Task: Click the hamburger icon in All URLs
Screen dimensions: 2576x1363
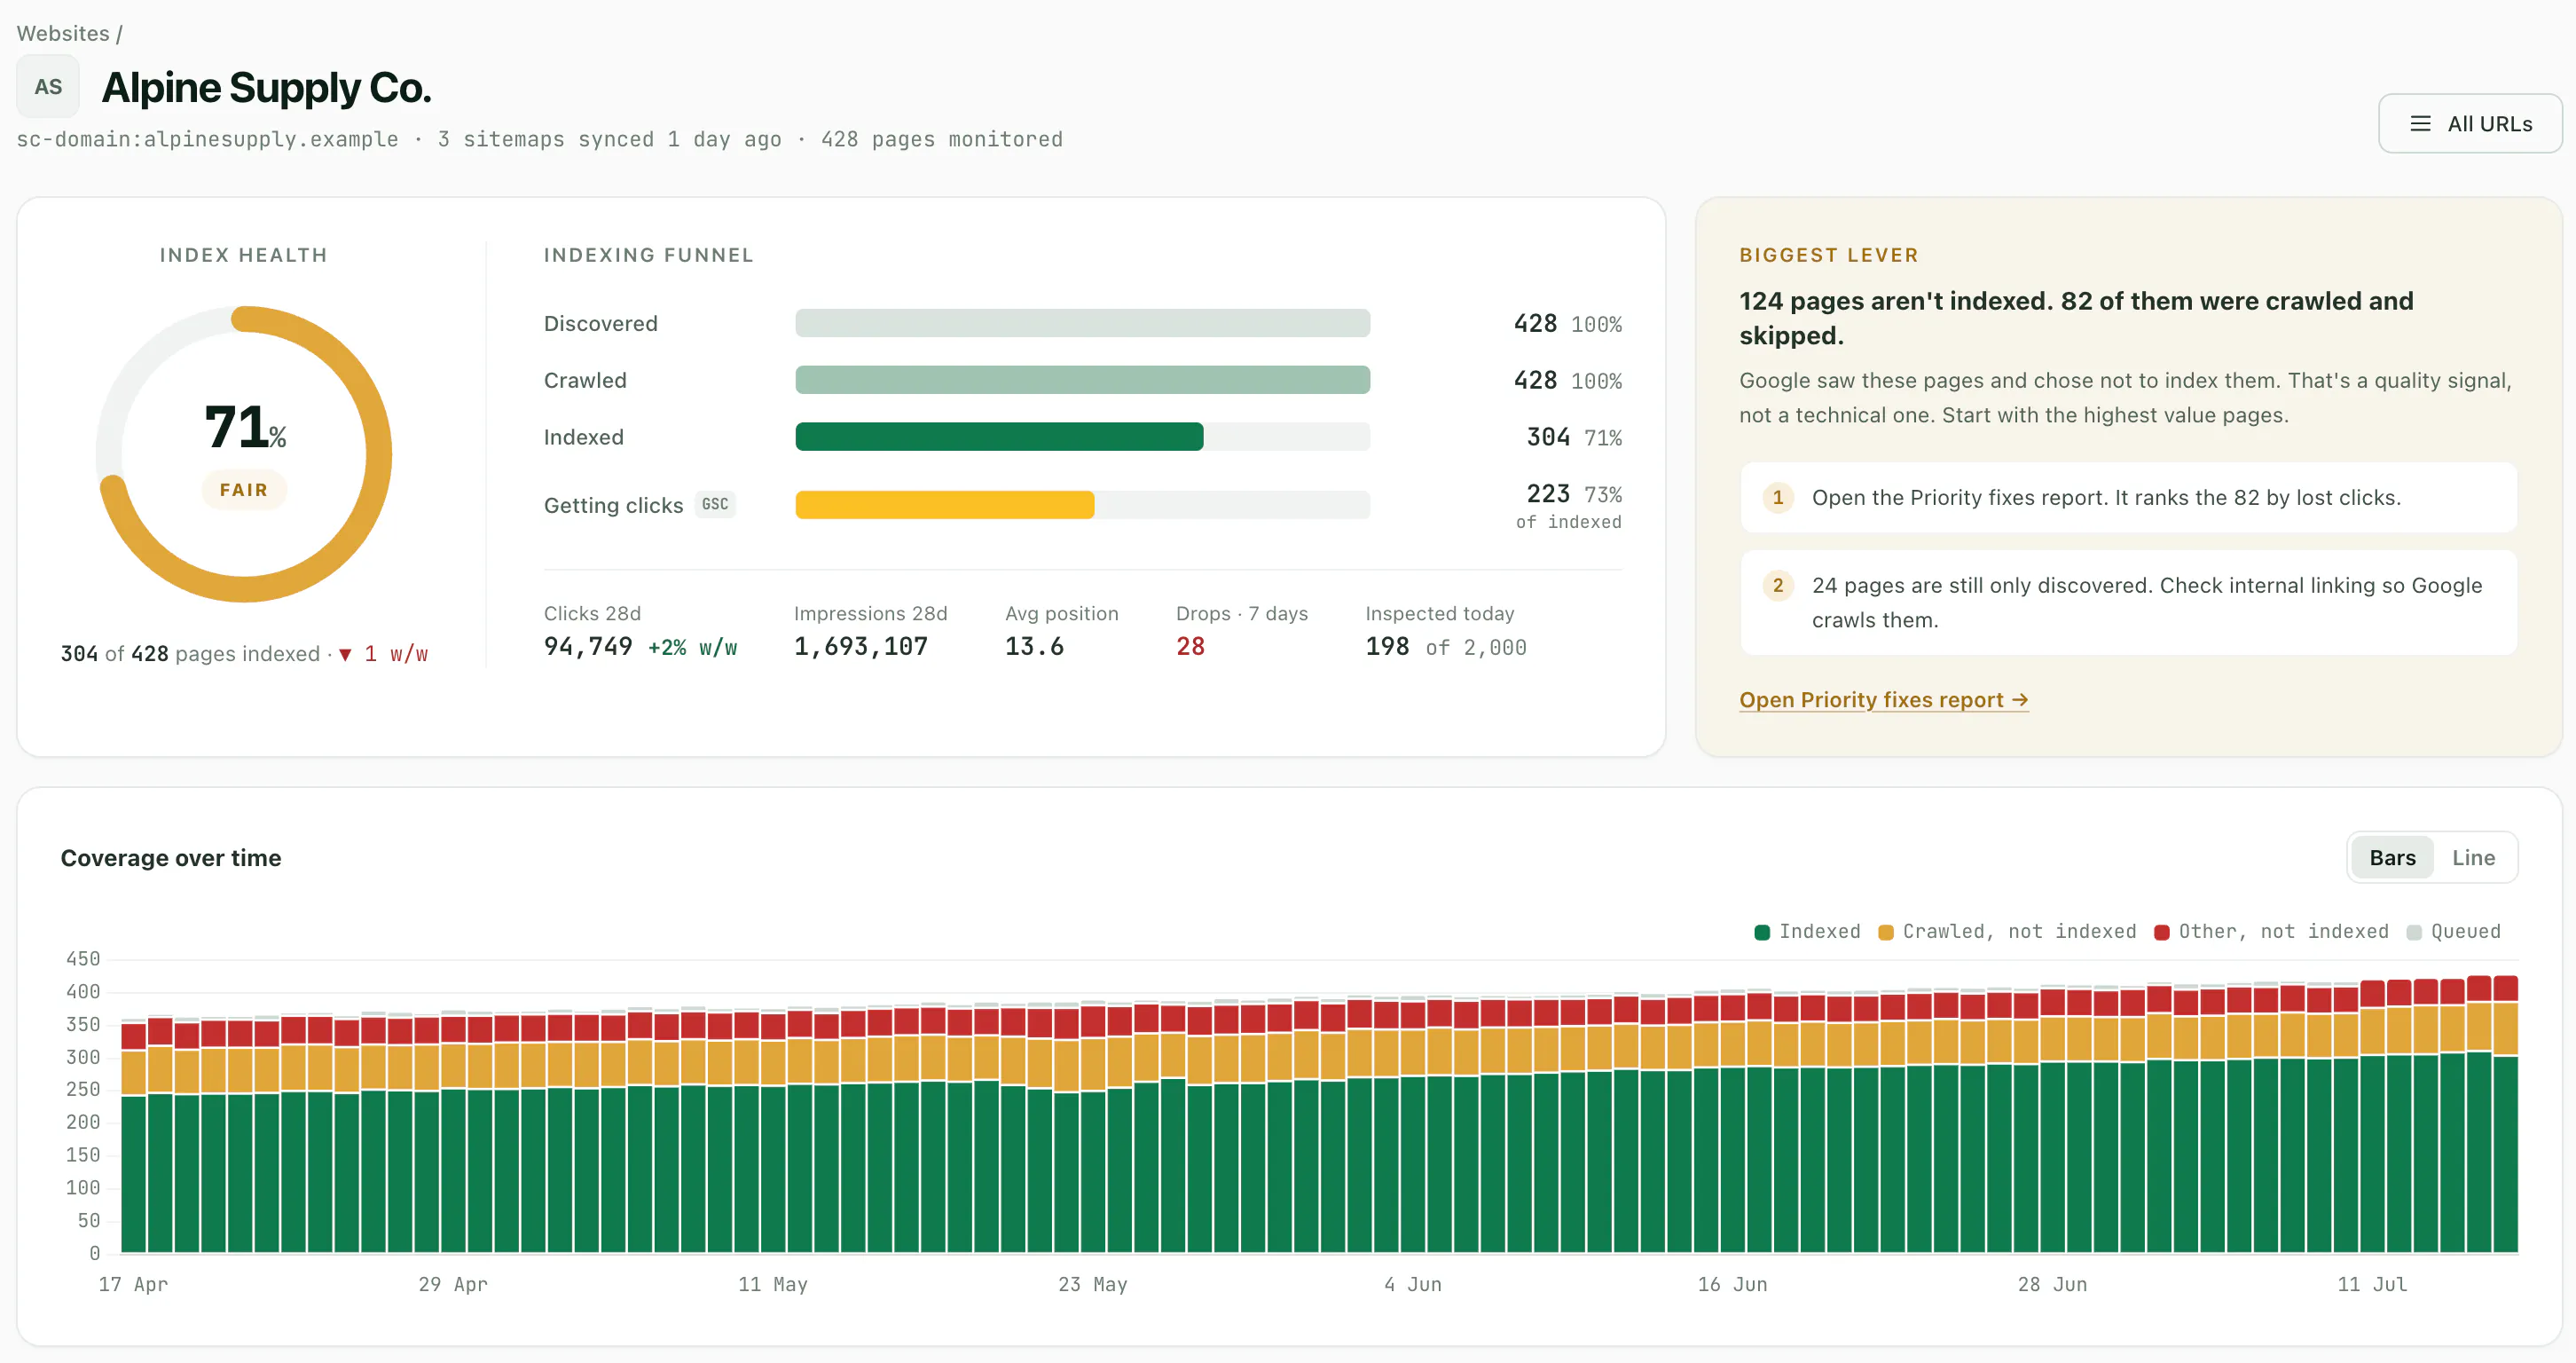Action: tap(2420, 124)
